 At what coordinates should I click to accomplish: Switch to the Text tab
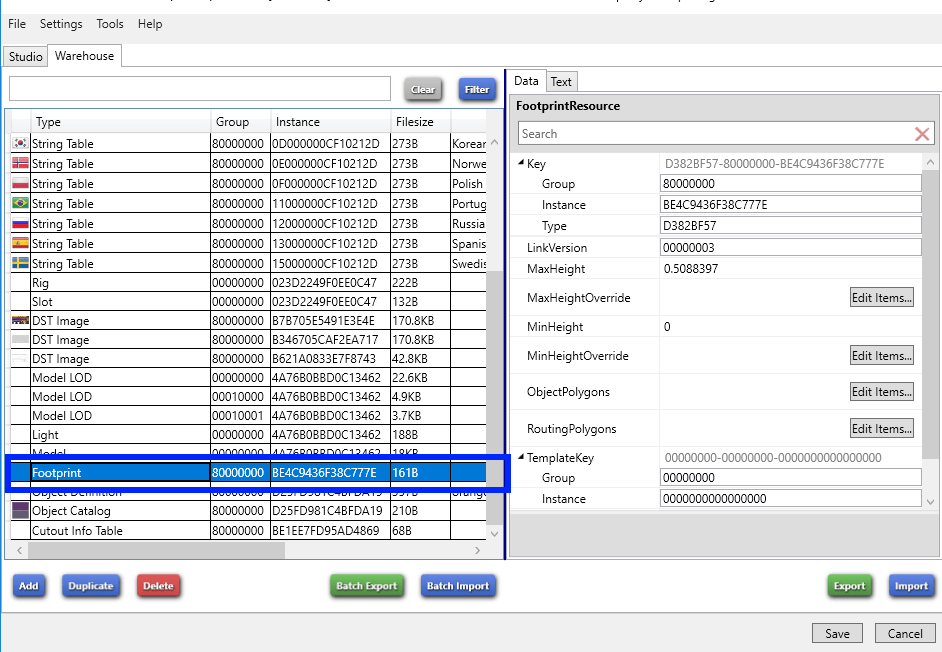click(x=562, y=82)
